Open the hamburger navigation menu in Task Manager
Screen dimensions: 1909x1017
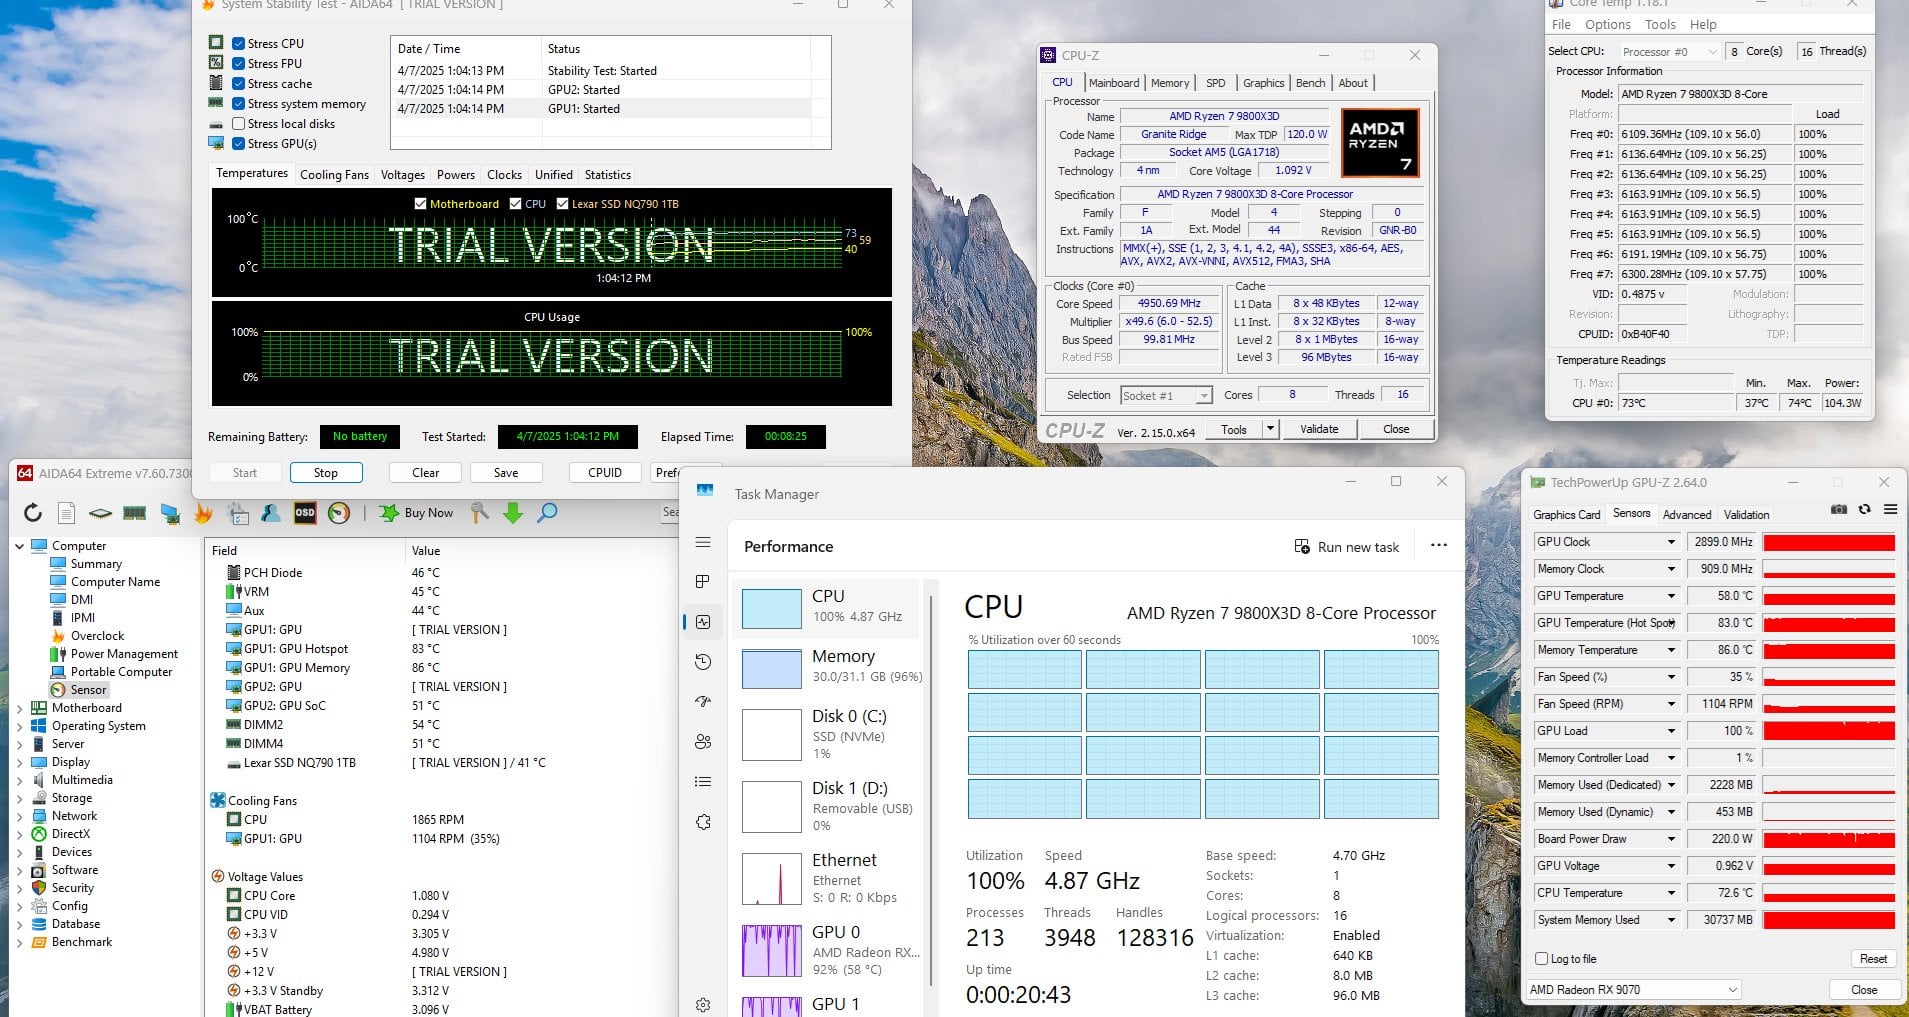(703, 542)
